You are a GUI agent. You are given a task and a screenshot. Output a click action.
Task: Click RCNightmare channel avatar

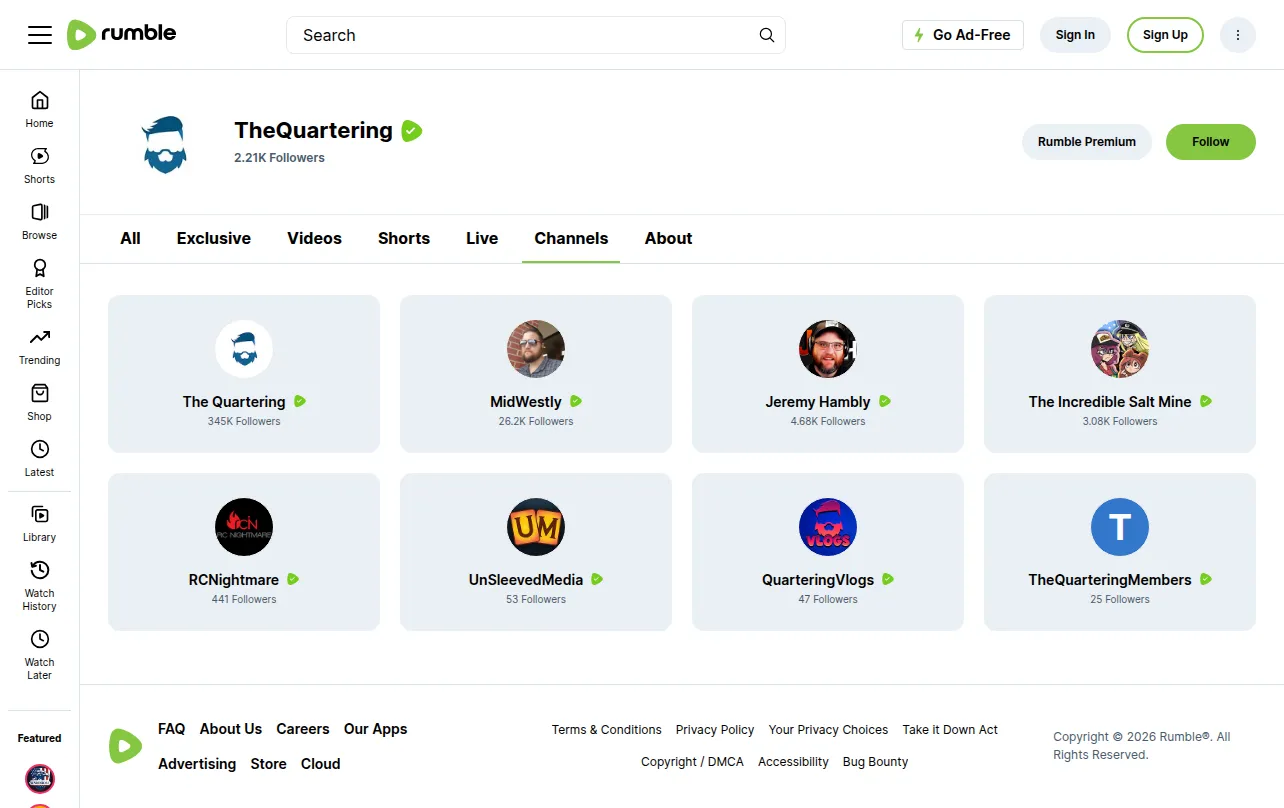244,527
